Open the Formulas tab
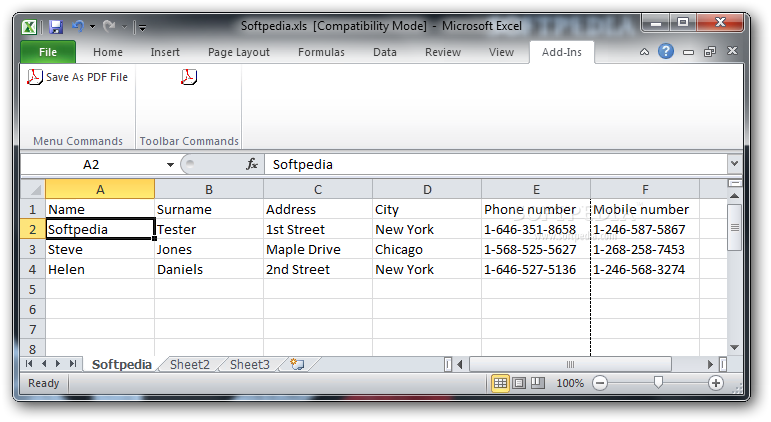The height and width of the screenshot is (422, 771). coord(321,52)
